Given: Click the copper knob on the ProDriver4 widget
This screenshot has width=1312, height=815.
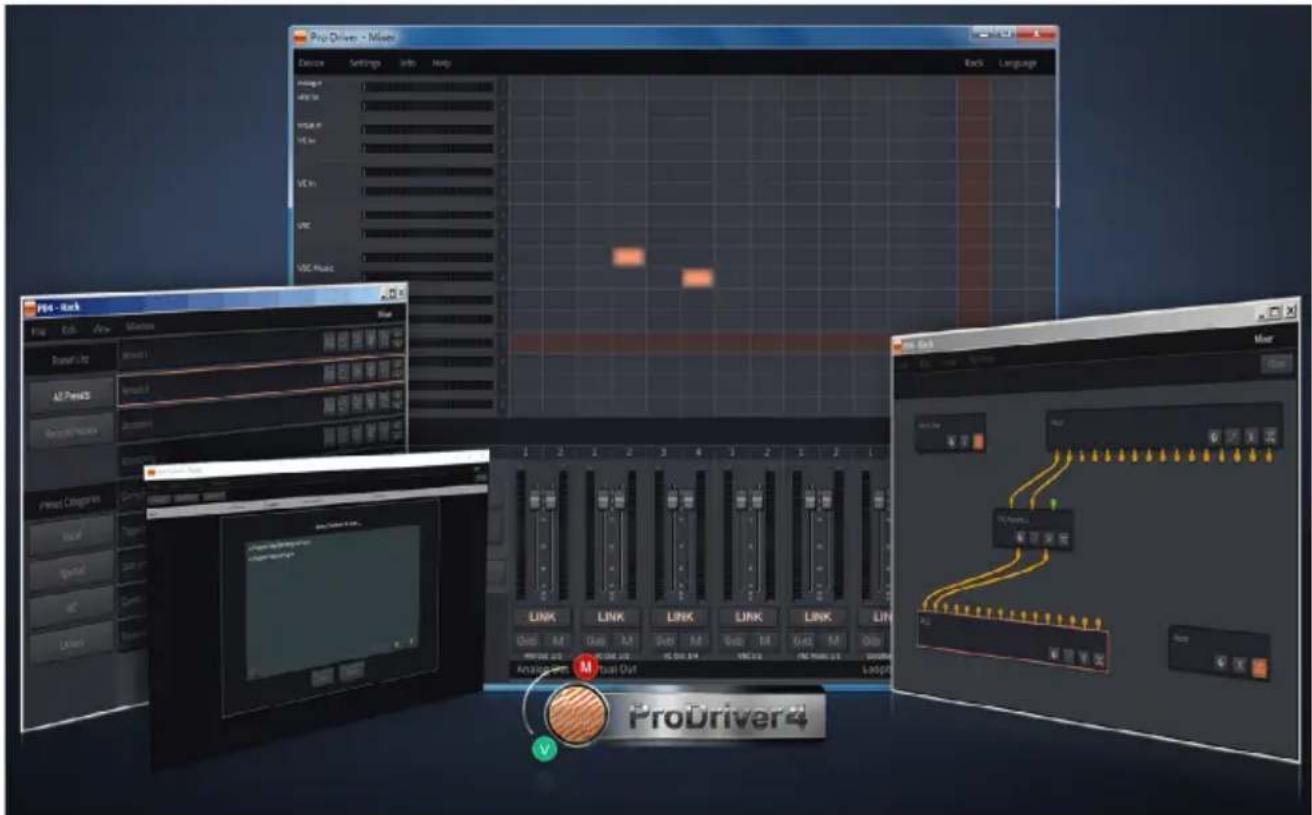Looking at the screenshot, I should (579, 714).
